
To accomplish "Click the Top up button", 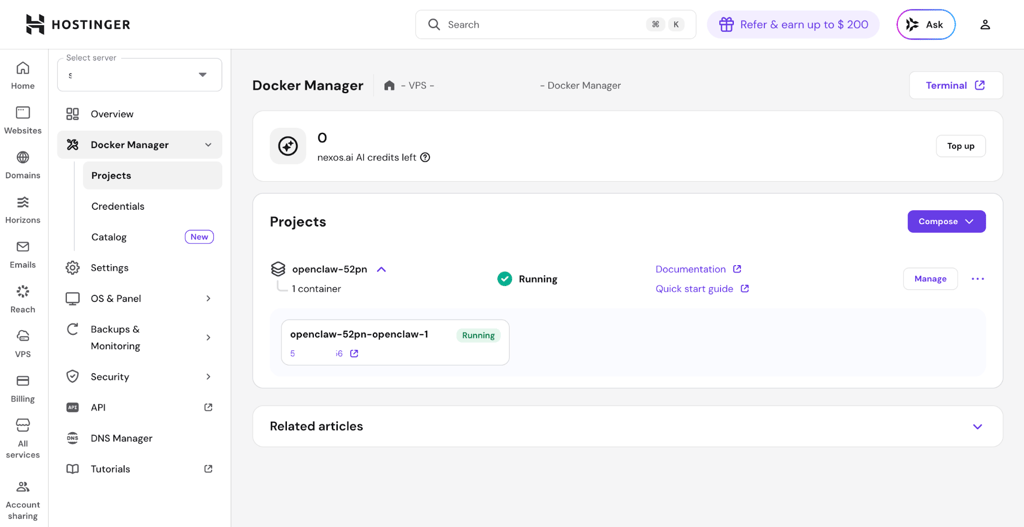I will click(x=961, y=146).
